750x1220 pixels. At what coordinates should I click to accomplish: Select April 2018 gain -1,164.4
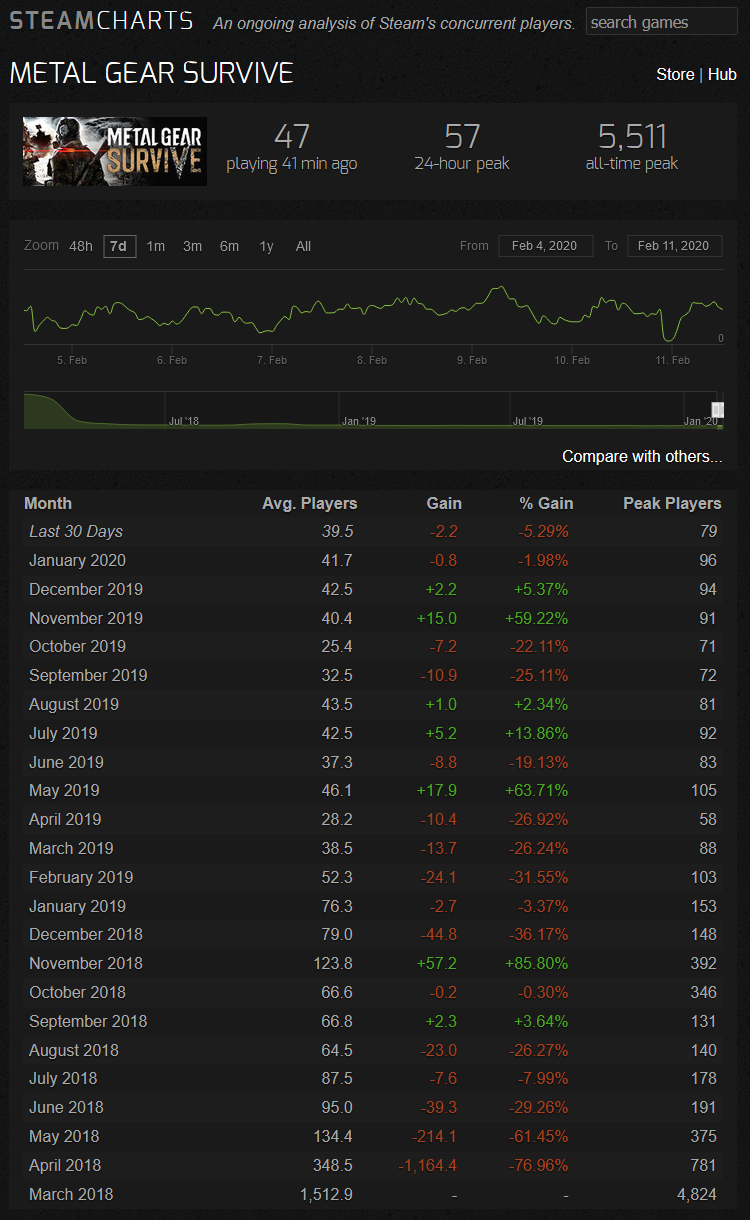(427, 1165)
